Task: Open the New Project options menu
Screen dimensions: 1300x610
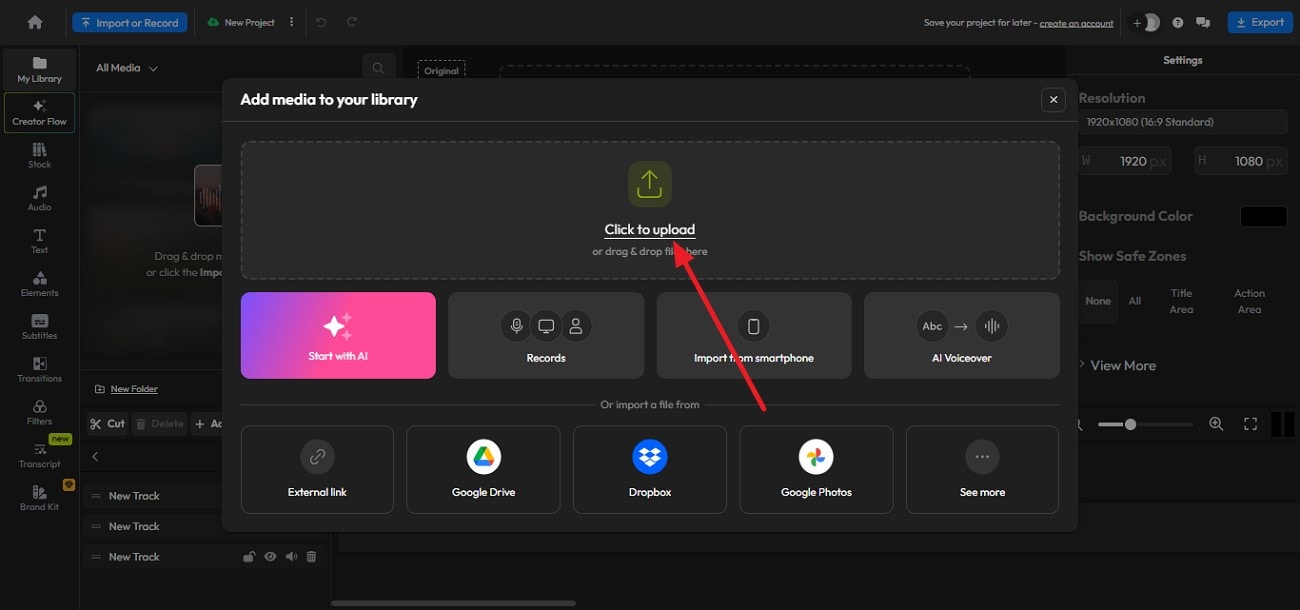Action: pos(291,20)
